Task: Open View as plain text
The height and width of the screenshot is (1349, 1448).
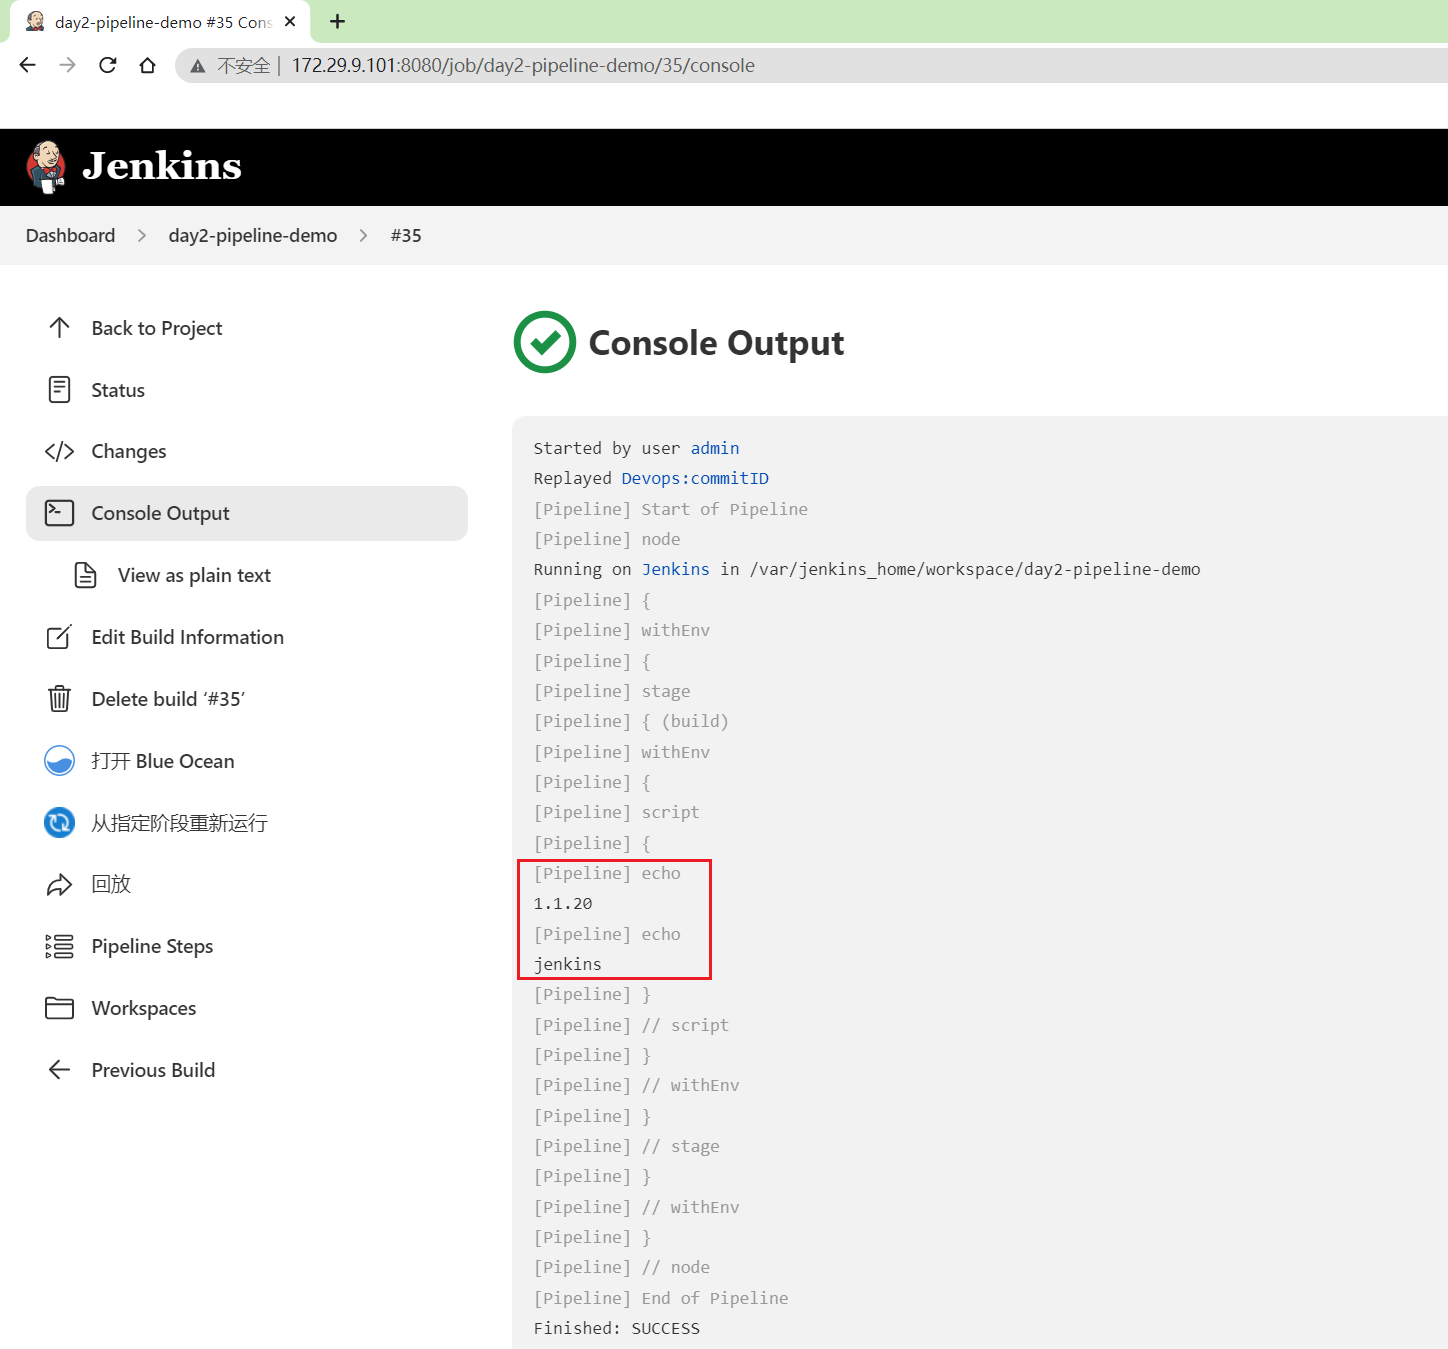Action: (x=194, y=575)
